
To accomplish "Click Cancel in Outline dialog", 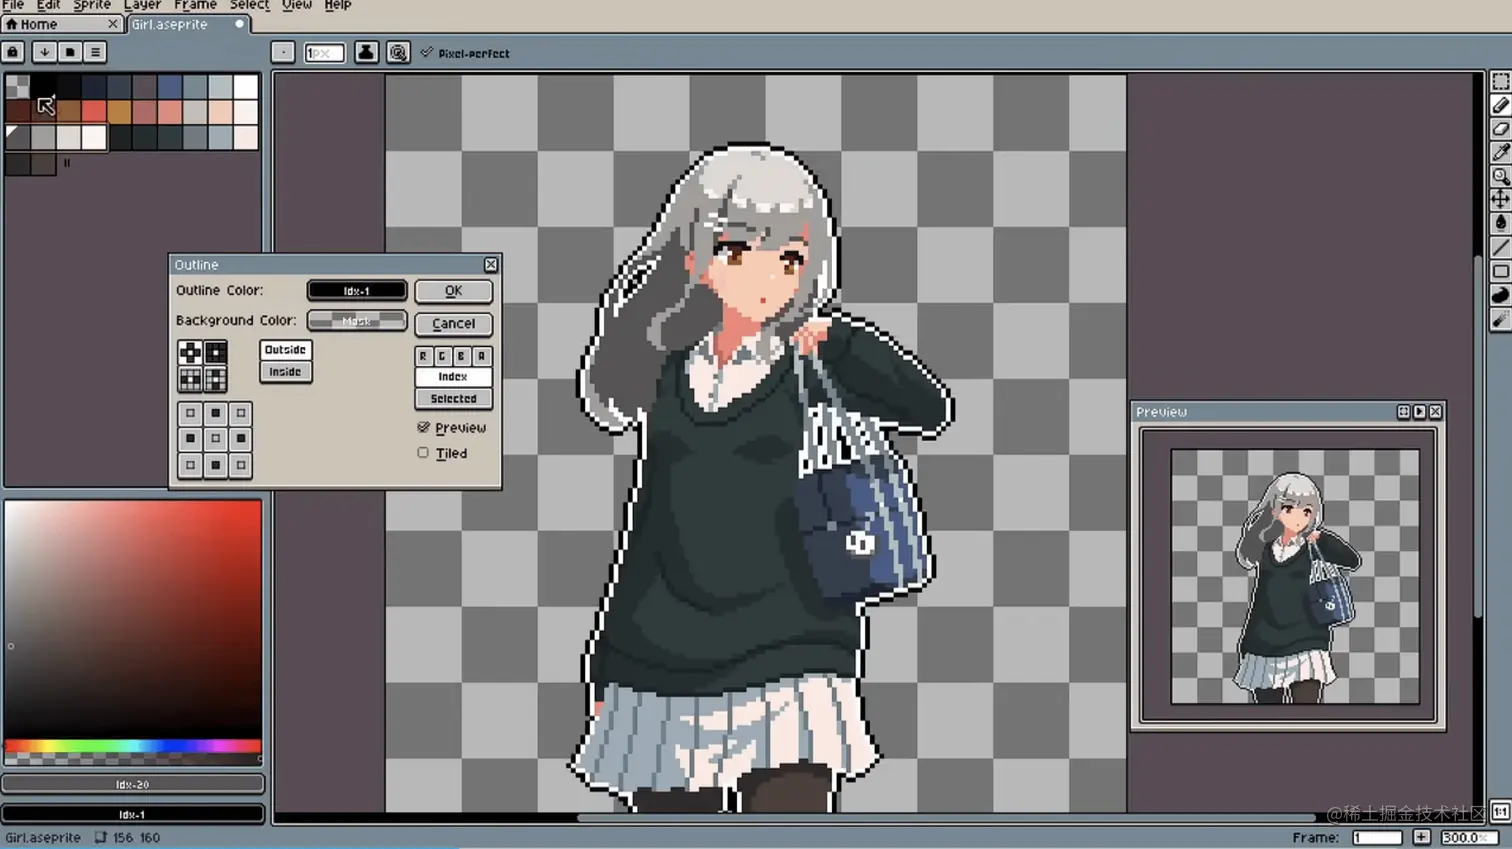I will pyautogui.click(x=453, y=324).
